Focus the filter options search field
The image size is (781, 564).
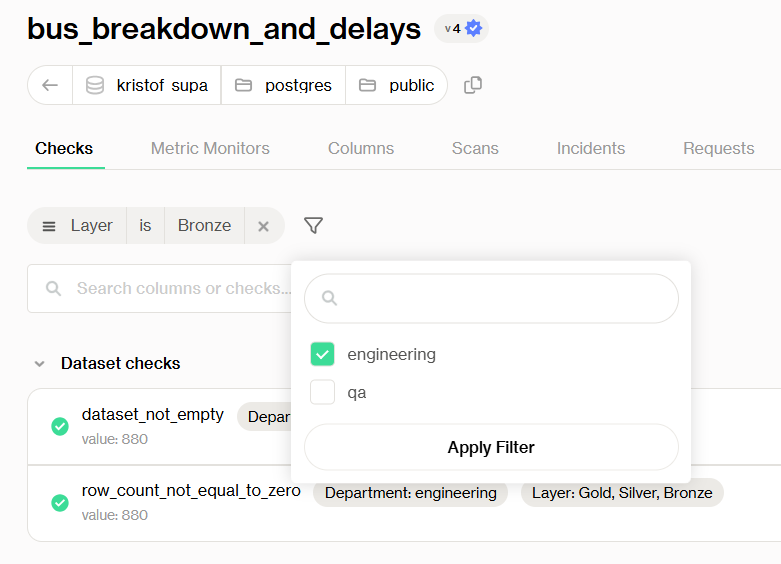(504, 298)
